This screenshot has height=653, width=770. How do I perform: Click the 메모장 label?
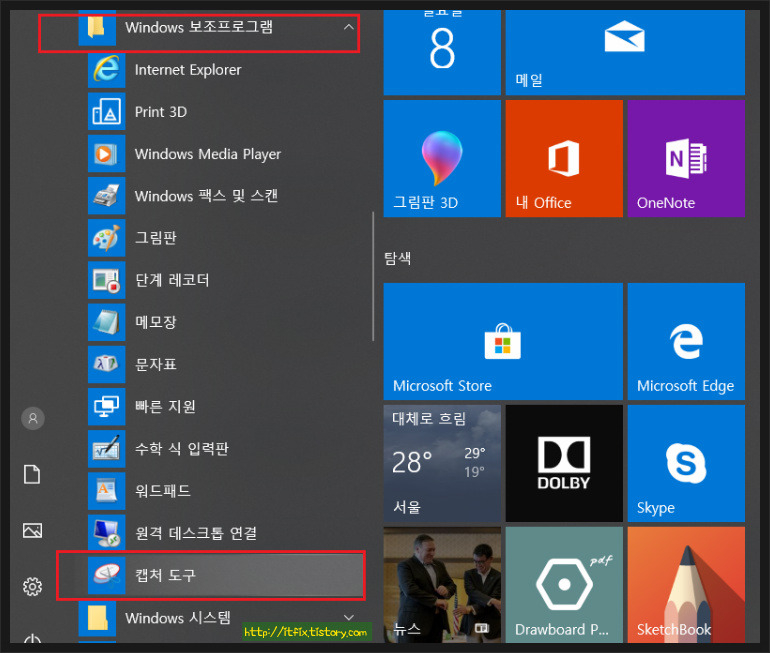click(156, 323)
